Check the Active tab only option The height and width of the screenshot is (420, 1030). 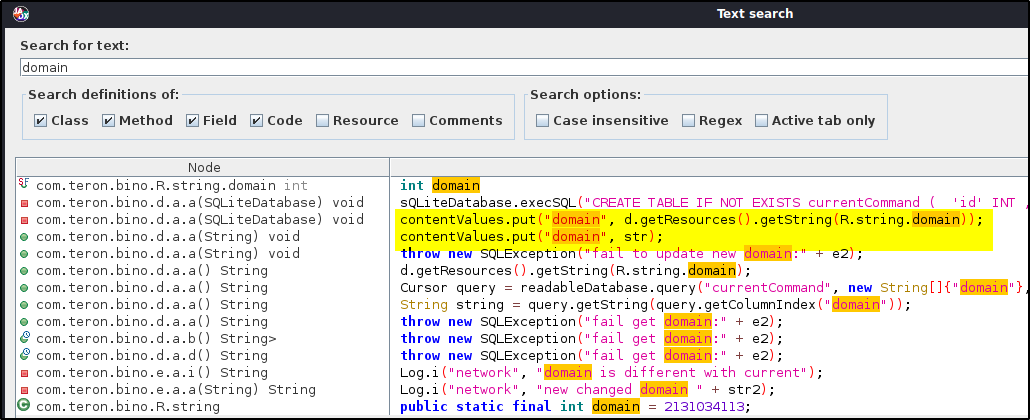762,121
